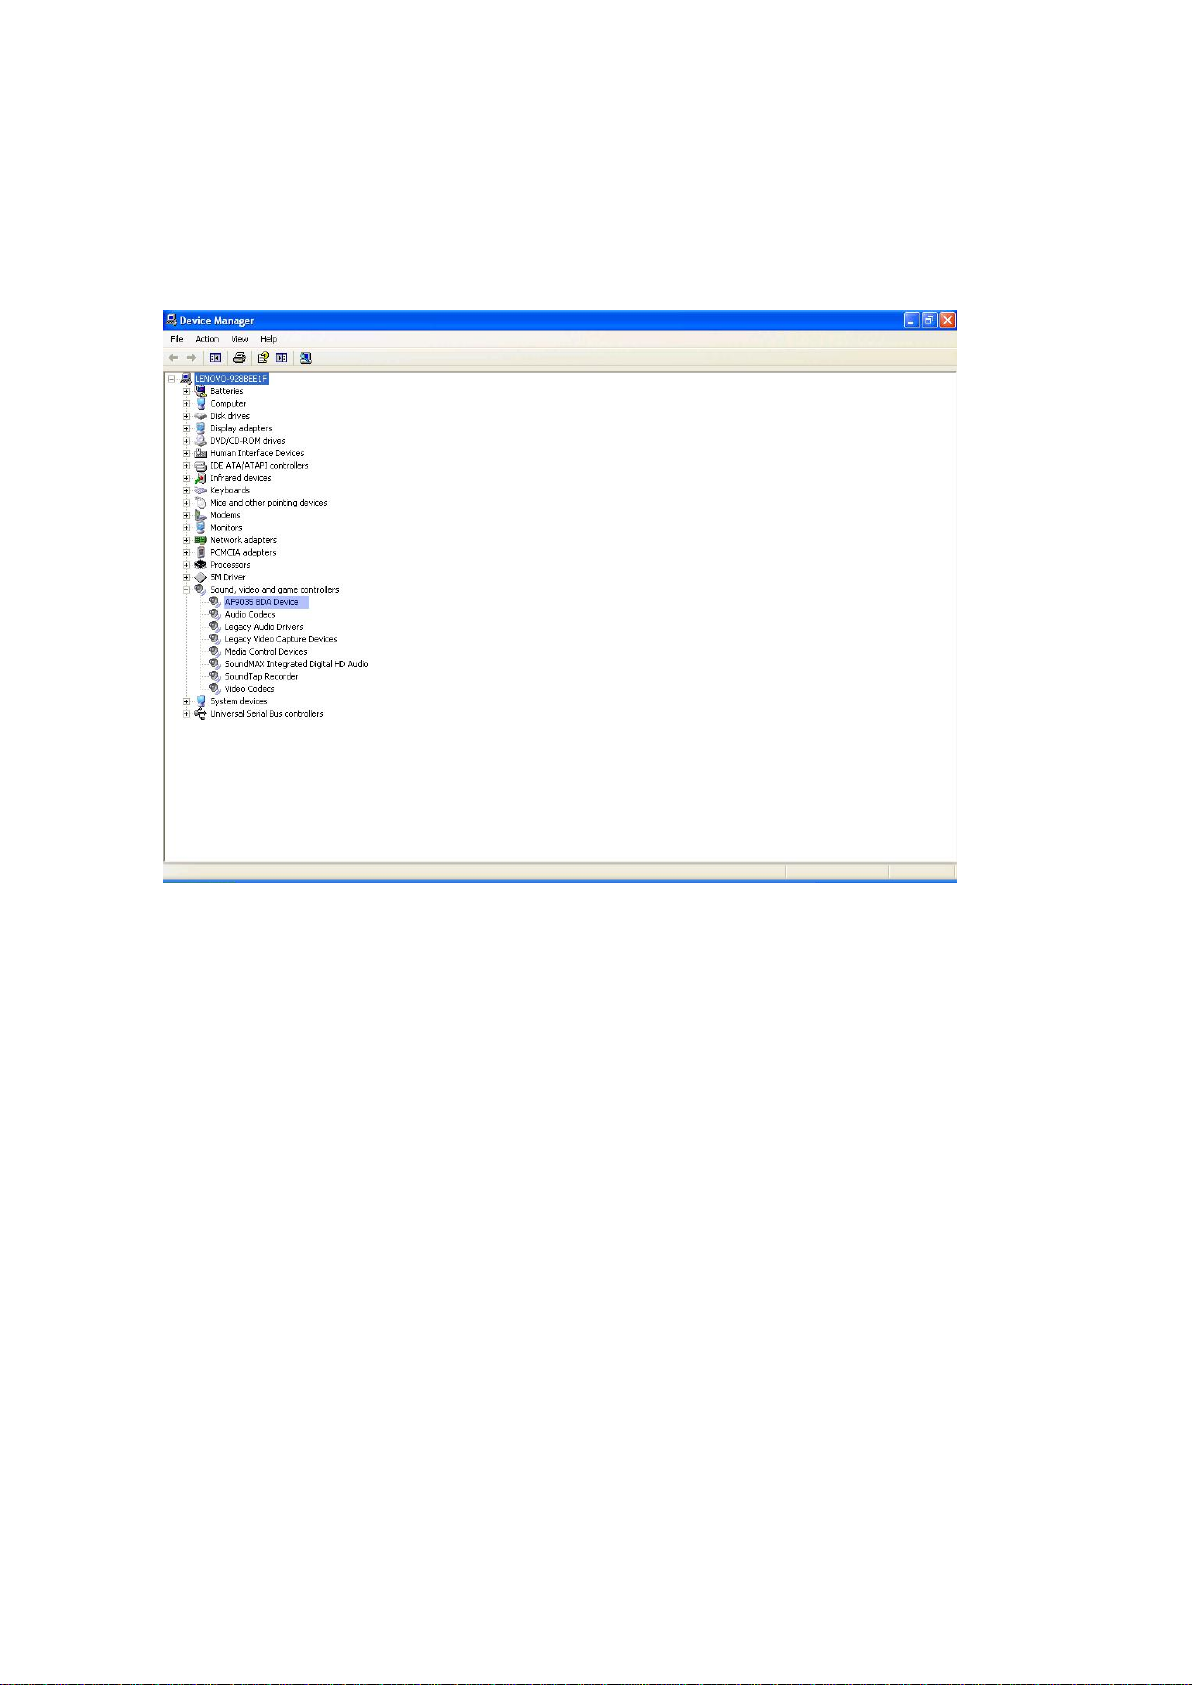Click the Keyboards category icon
The image size is (1192, 1685).
200,490
